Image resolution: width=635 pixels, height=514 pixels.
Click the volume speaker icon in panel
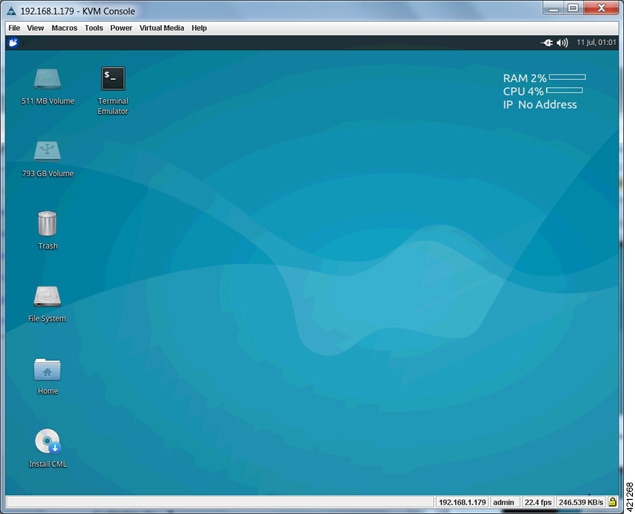click(562, 43)
